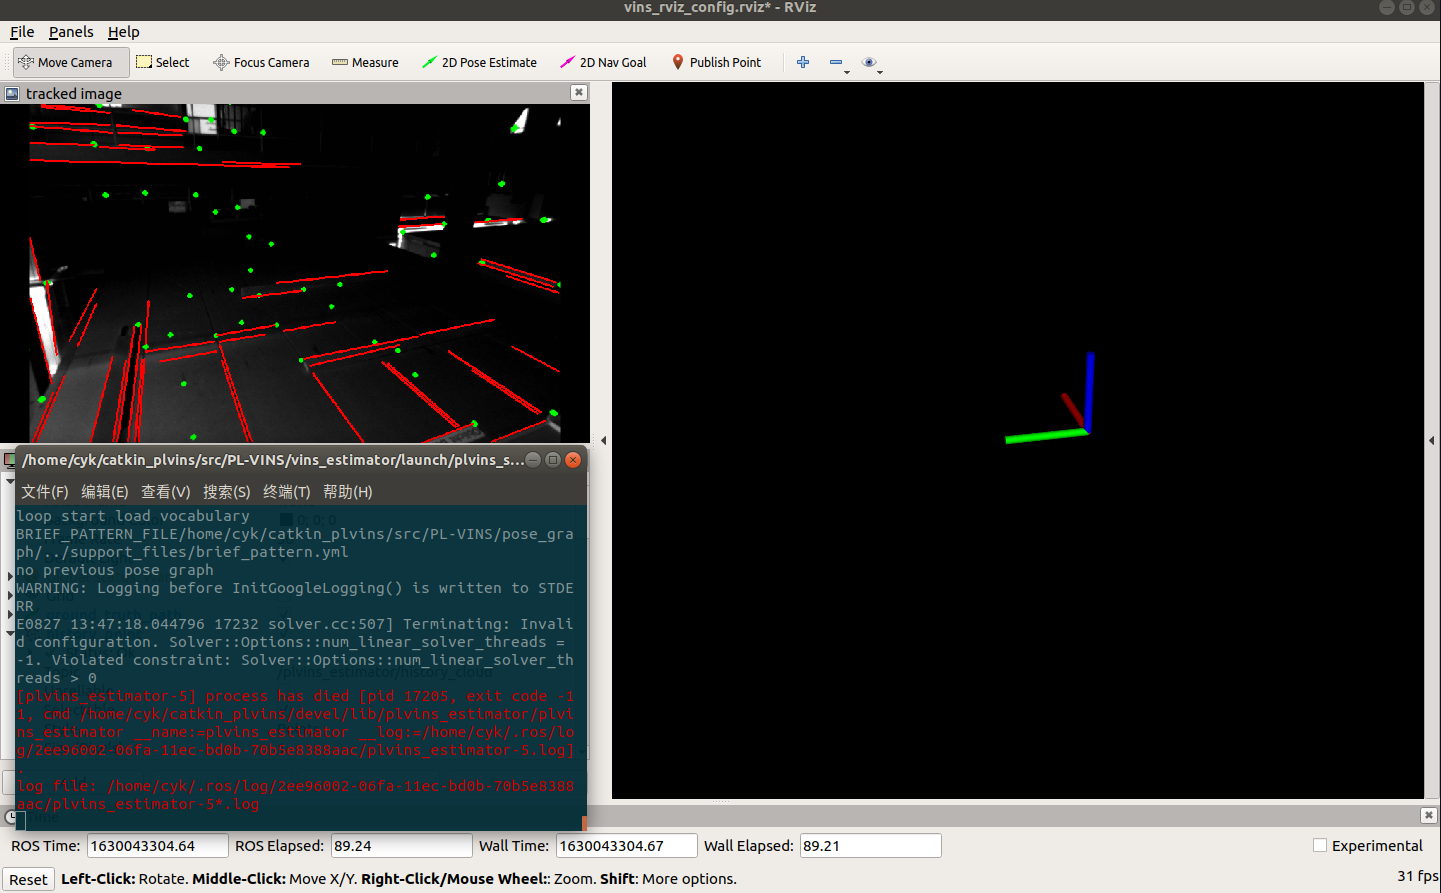Select the Move Camera tool
The height and width of the screenshot is (893, 1441).
(x=70, y=62)
